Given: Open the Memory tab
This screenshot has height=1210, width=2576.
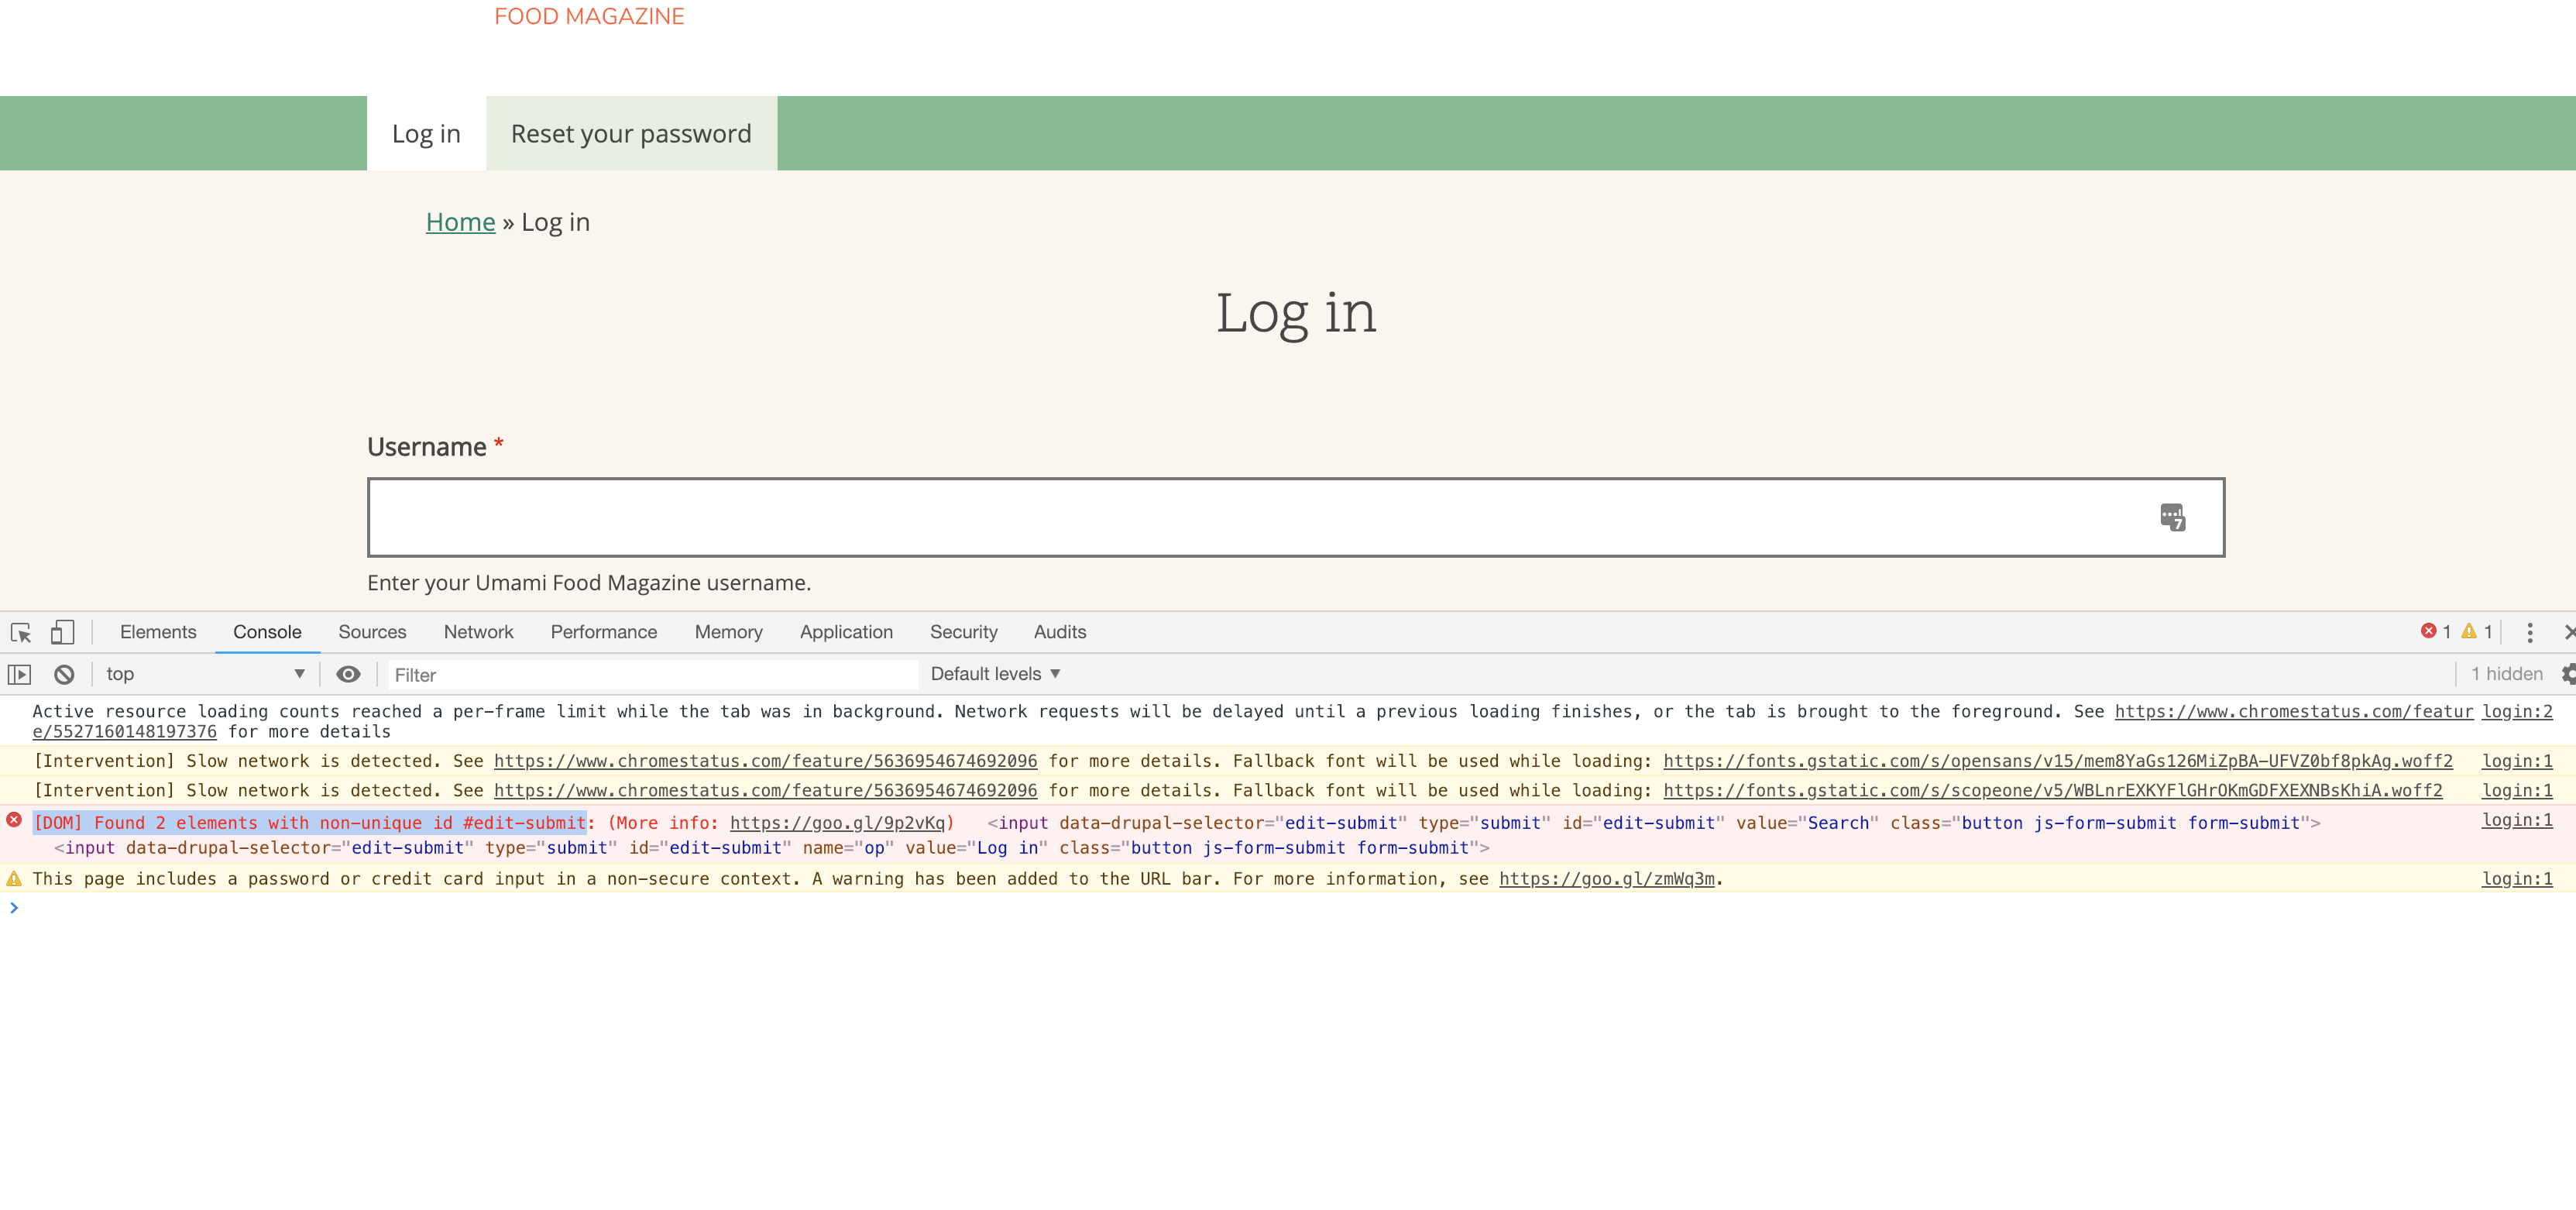Looking at the screenshot, I should pyautogui.click(x=728, y=632).
